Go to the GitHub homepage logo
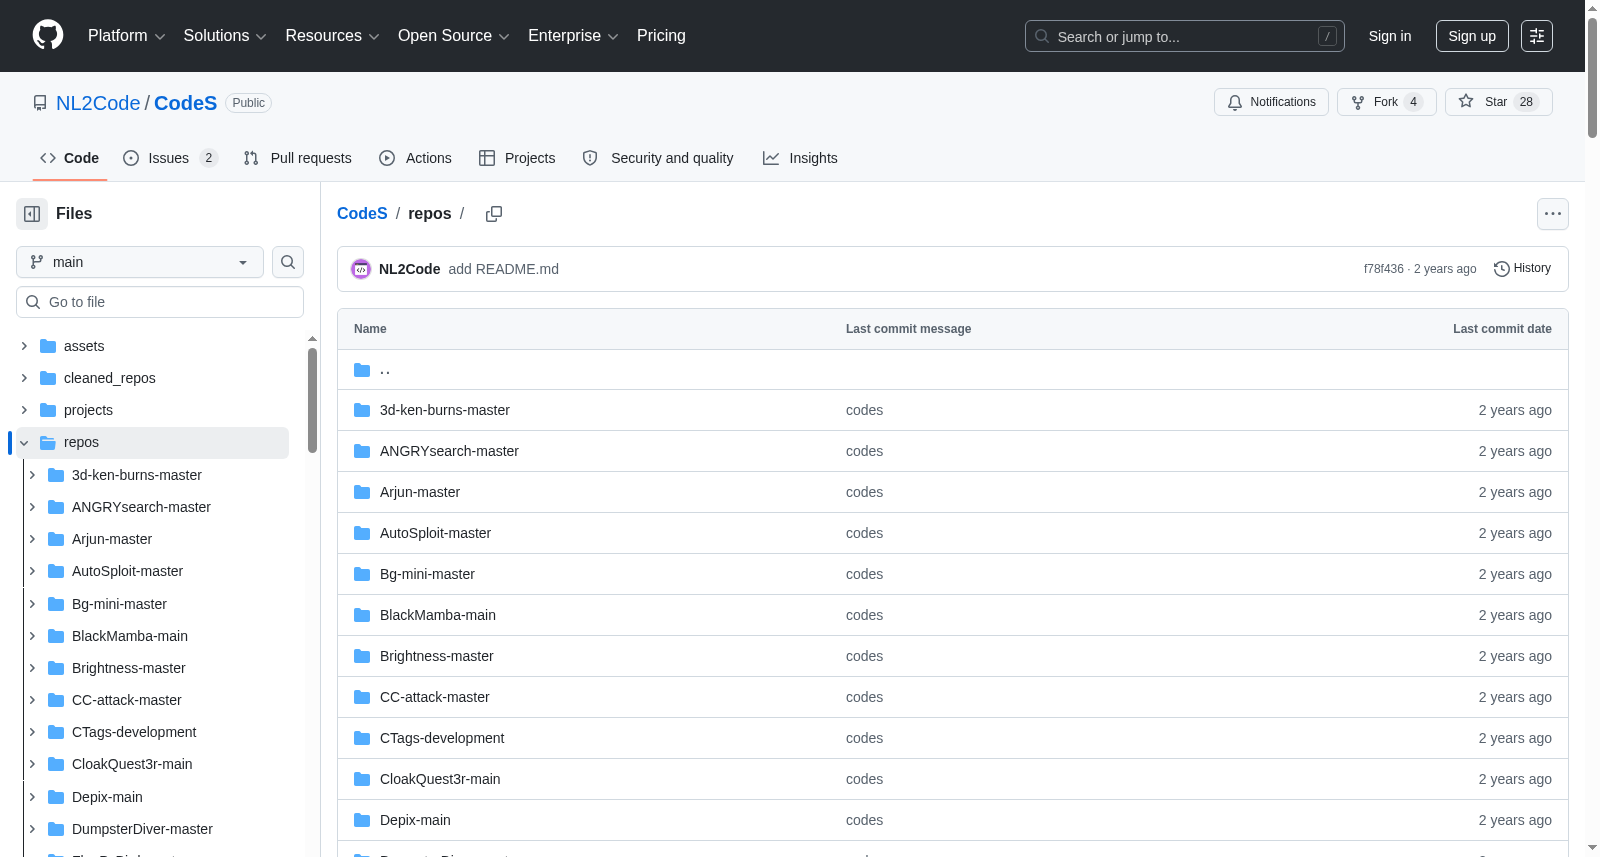Screen dimensions: 1600x857 click(x=48, y=35)
